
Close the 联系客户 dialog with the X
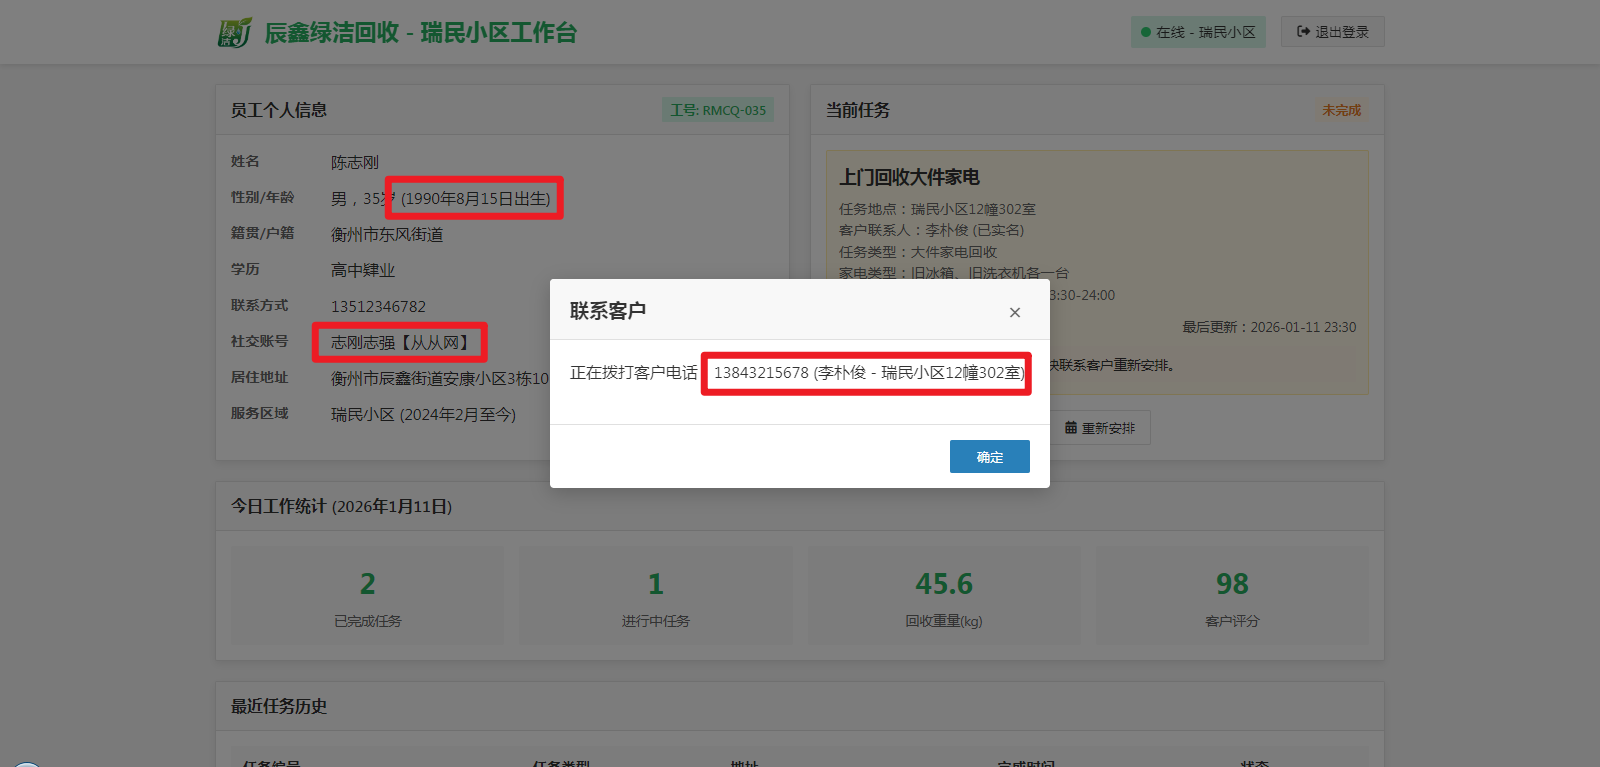pos(1015,312)
